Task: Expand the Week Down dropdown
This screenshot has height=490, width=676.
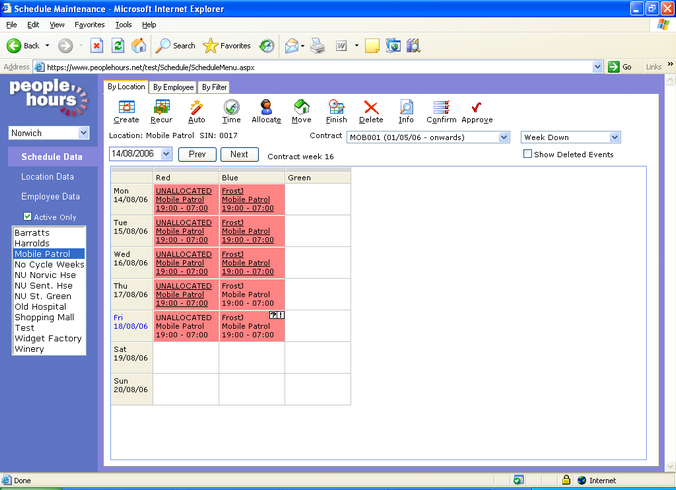Action: (614, 136)
